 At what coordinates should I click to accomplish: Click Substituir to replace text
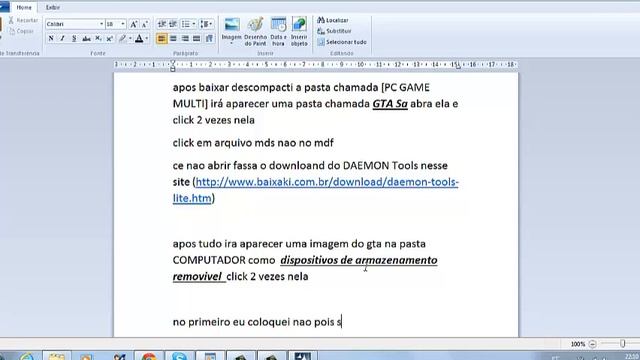[x=334, y=31]
